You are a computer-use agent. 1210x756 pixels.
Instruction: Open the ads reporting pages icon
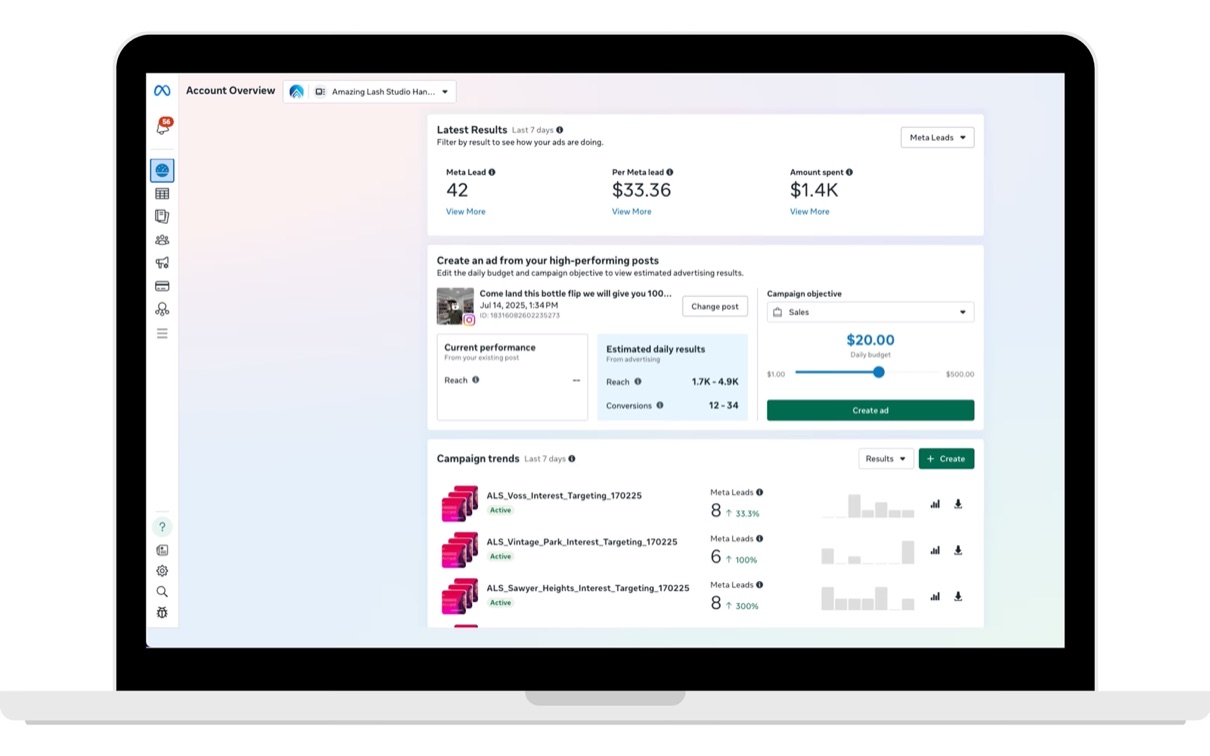tap(162, 216)
